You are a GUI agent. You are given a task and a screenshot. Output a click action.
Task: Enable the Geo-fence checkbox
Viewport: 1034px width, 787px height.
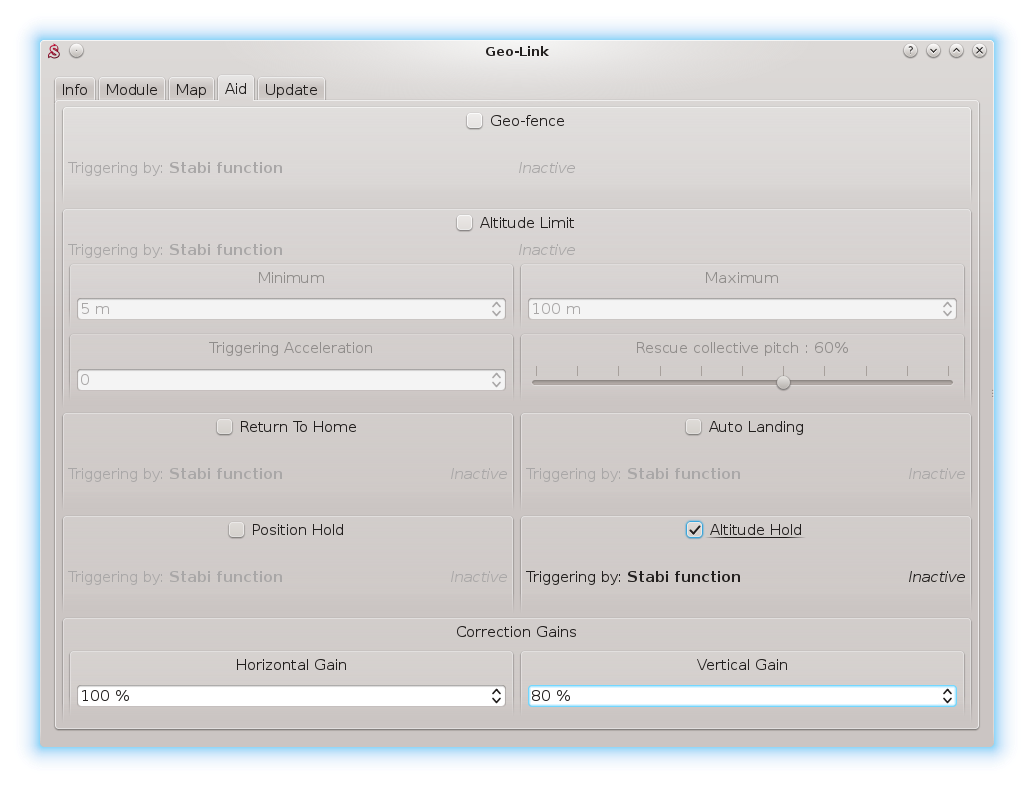click(x=475, y=121)
